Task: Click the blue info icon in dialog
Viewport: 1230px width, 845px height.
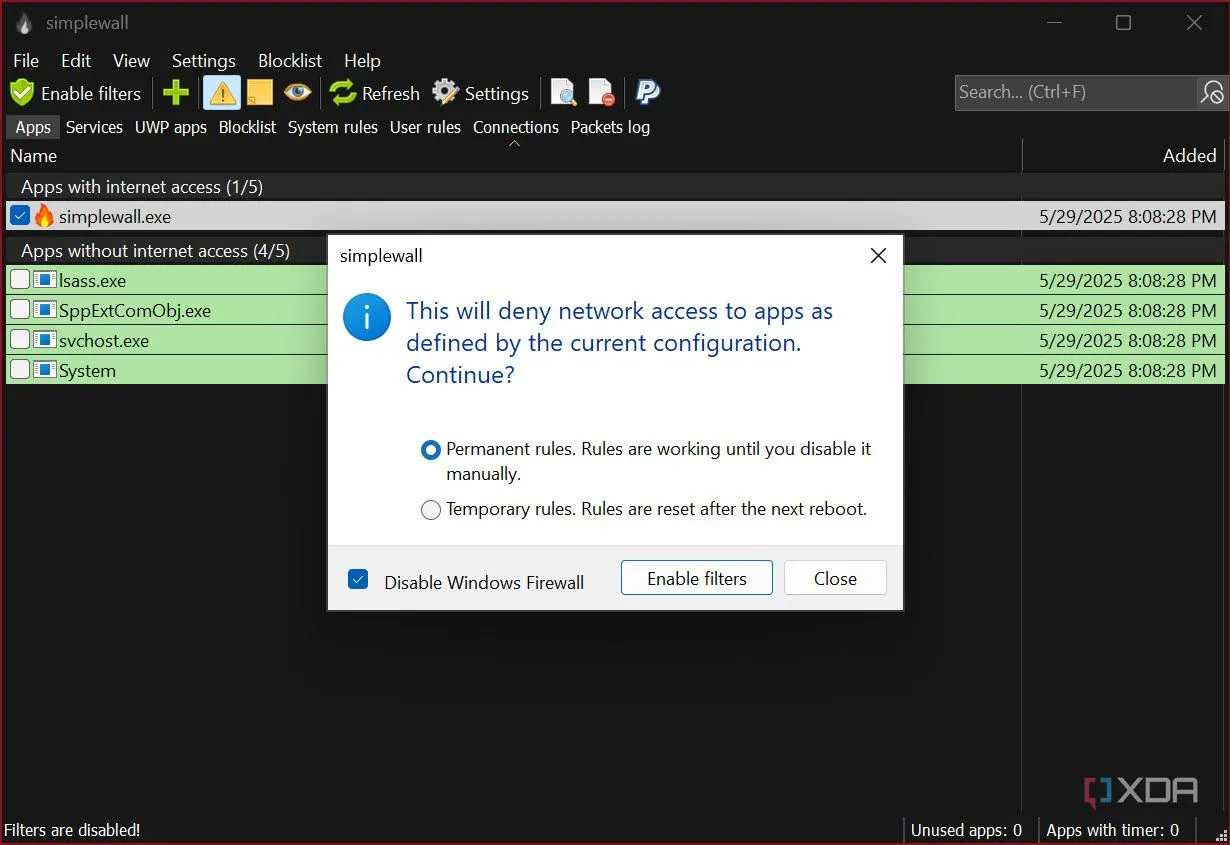Action: pos(367,317)
